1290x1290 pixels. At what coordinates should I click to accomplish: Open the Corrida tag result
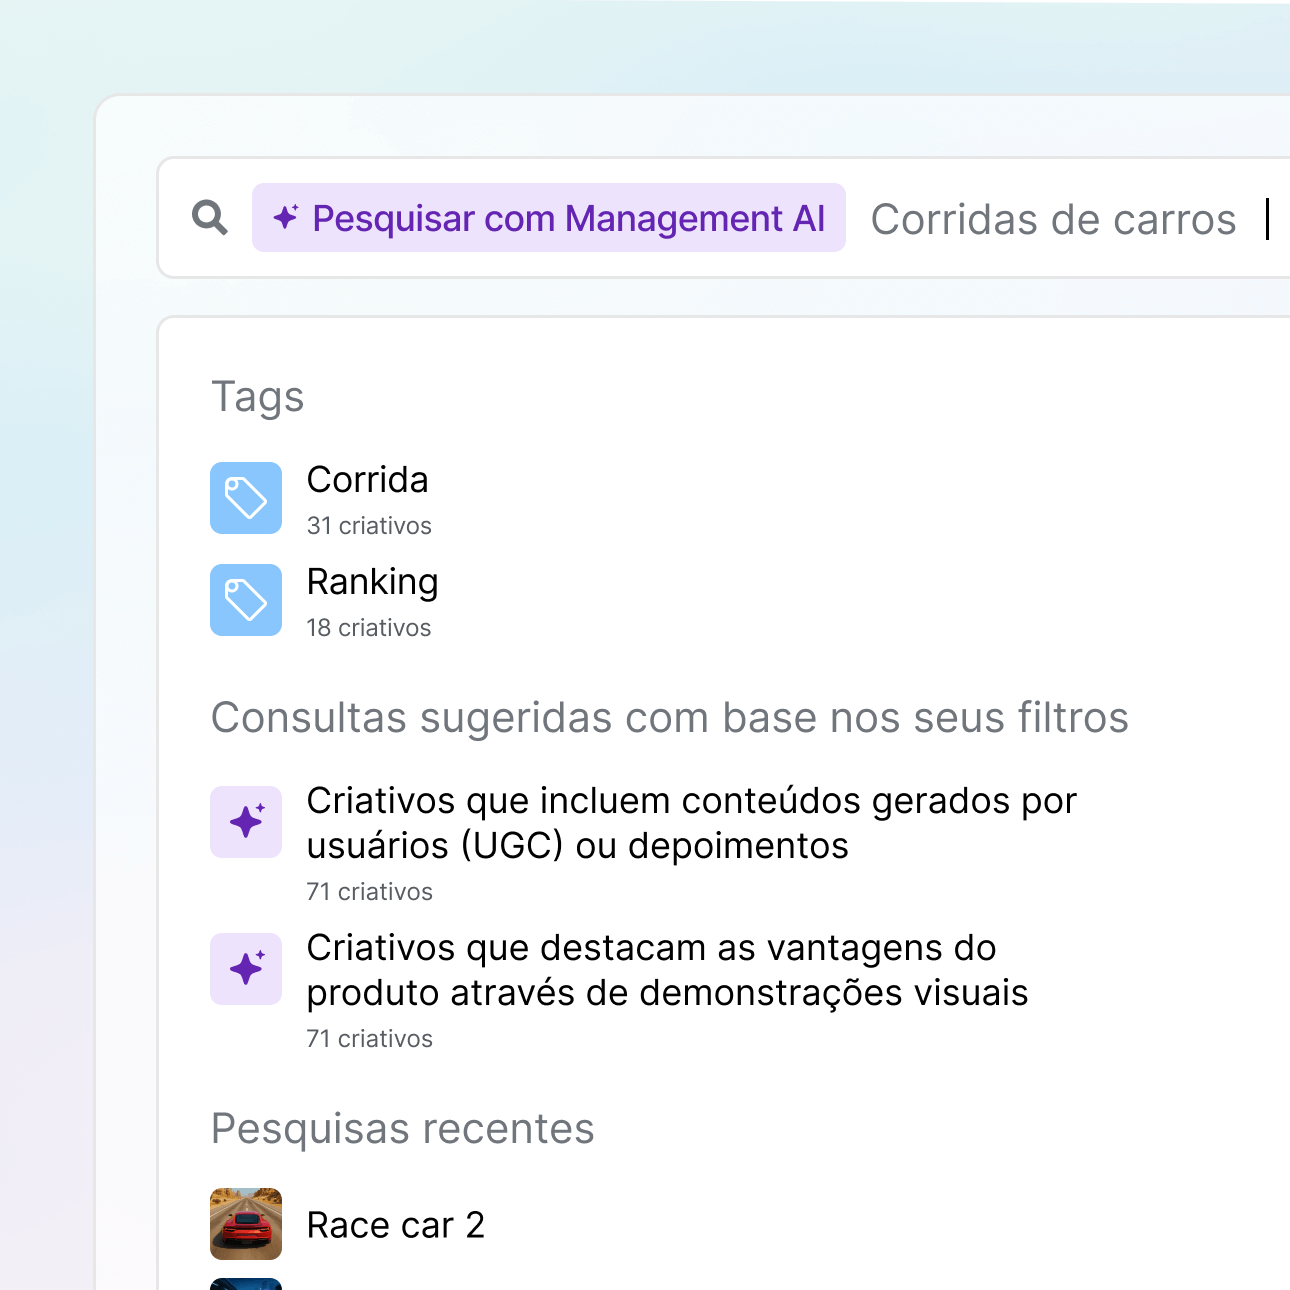coord(367,480)
